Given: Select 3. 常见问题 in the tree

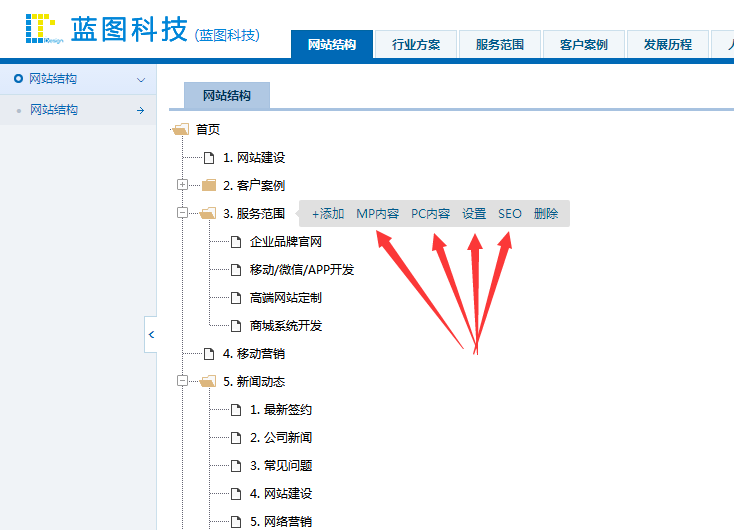Looking at the screenshot, I should [281, 466].
